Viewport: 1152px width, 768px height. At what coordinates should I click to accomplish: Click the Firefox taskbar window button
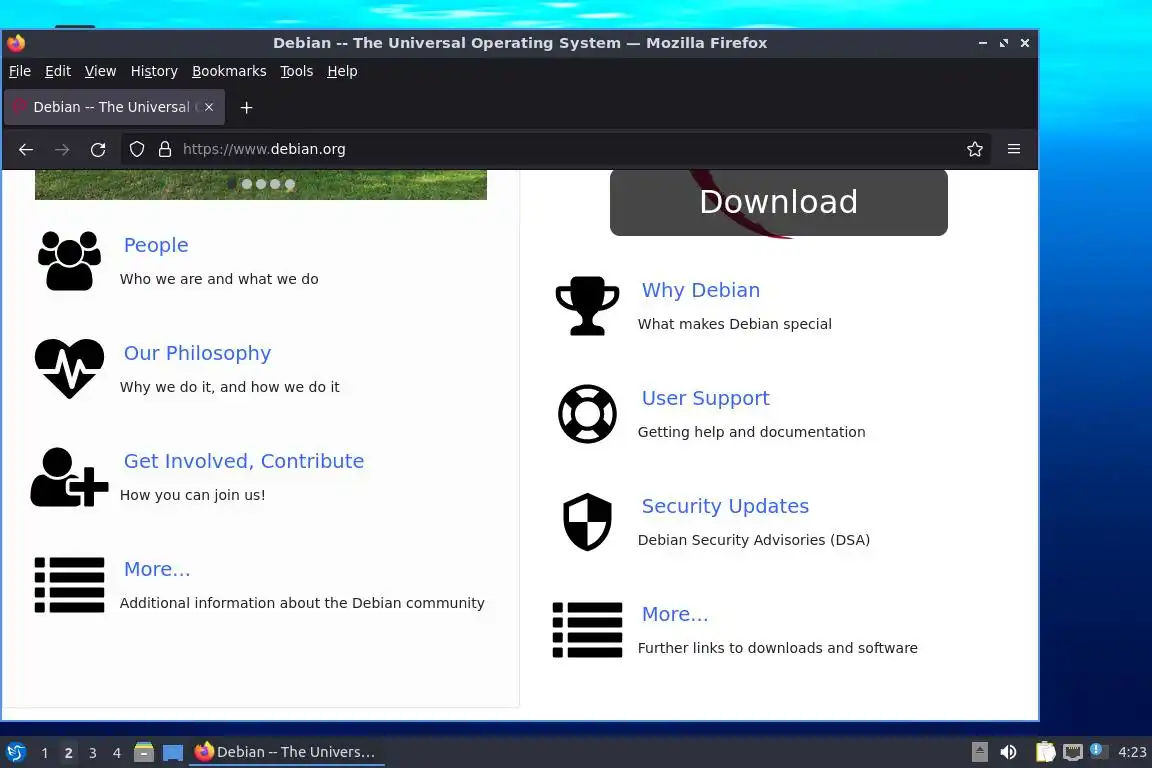pyautogui.click(x=287, y=752)
